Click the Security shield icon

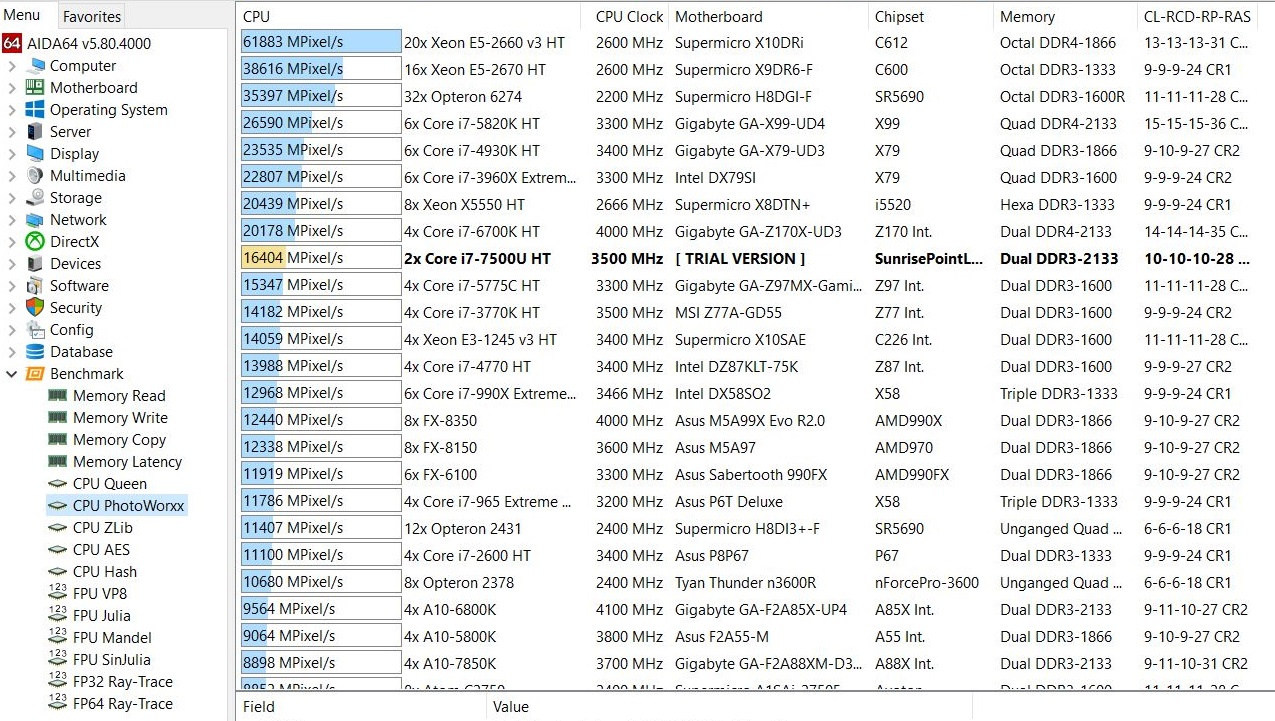point(35,308)
